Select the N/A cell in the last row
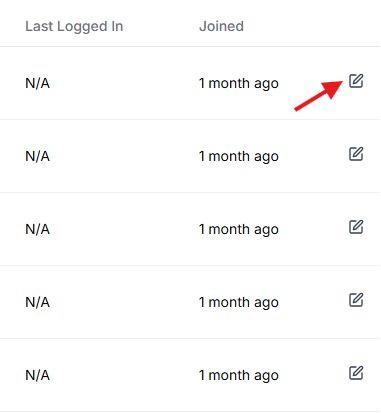Screen dimensions: 381x413 coord(37,375)
